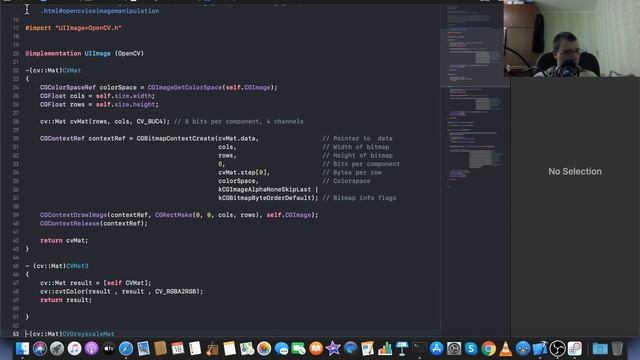The image size is (640, 360).
Task: Click 'self.size.height' on rows line
Action: (x=126, y=104)
